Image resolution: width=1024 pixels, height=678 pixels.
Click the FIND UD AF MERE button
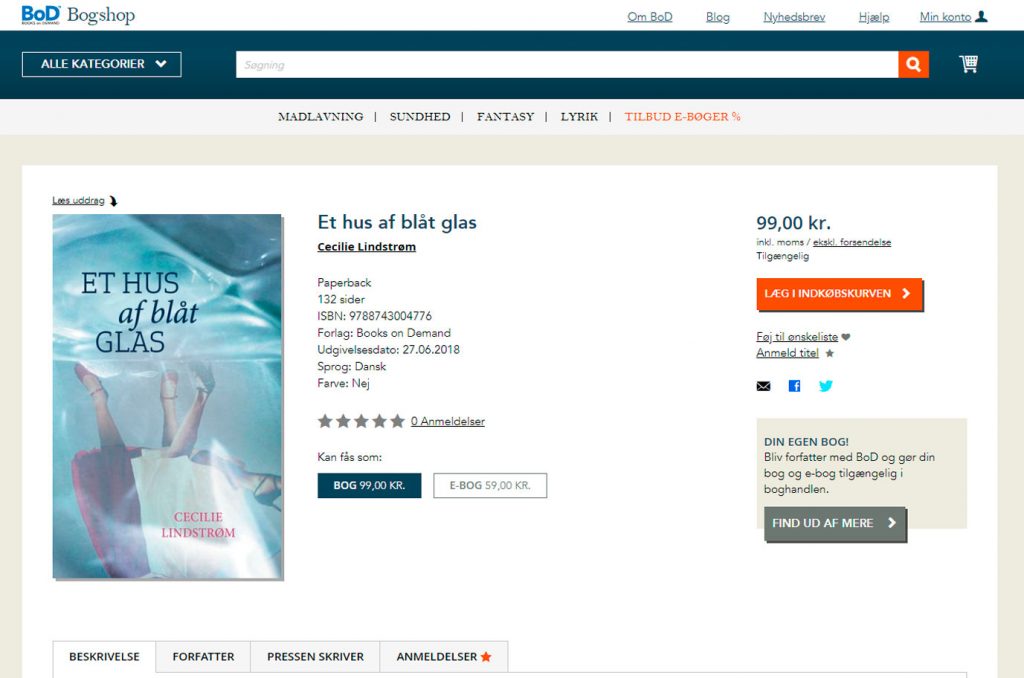click(x=835, y=523)
